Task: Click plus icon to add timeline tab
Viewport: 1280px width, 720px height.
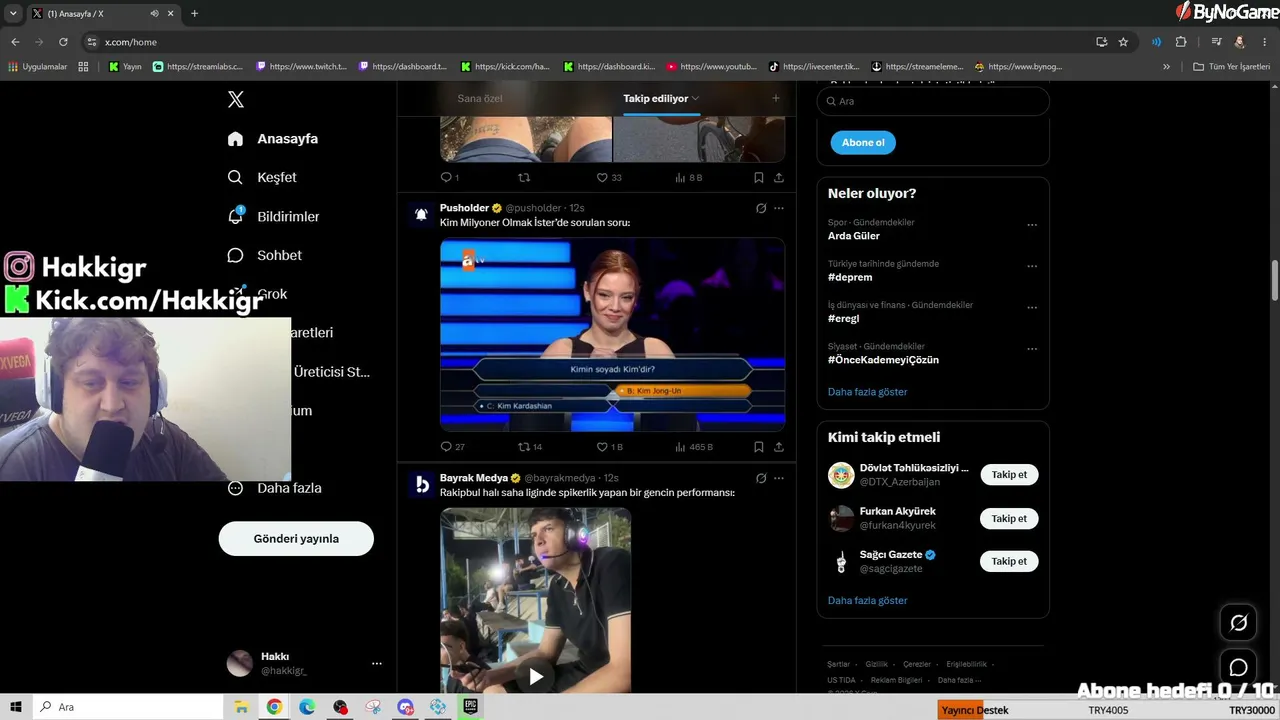Action: (x=776, y=98)
